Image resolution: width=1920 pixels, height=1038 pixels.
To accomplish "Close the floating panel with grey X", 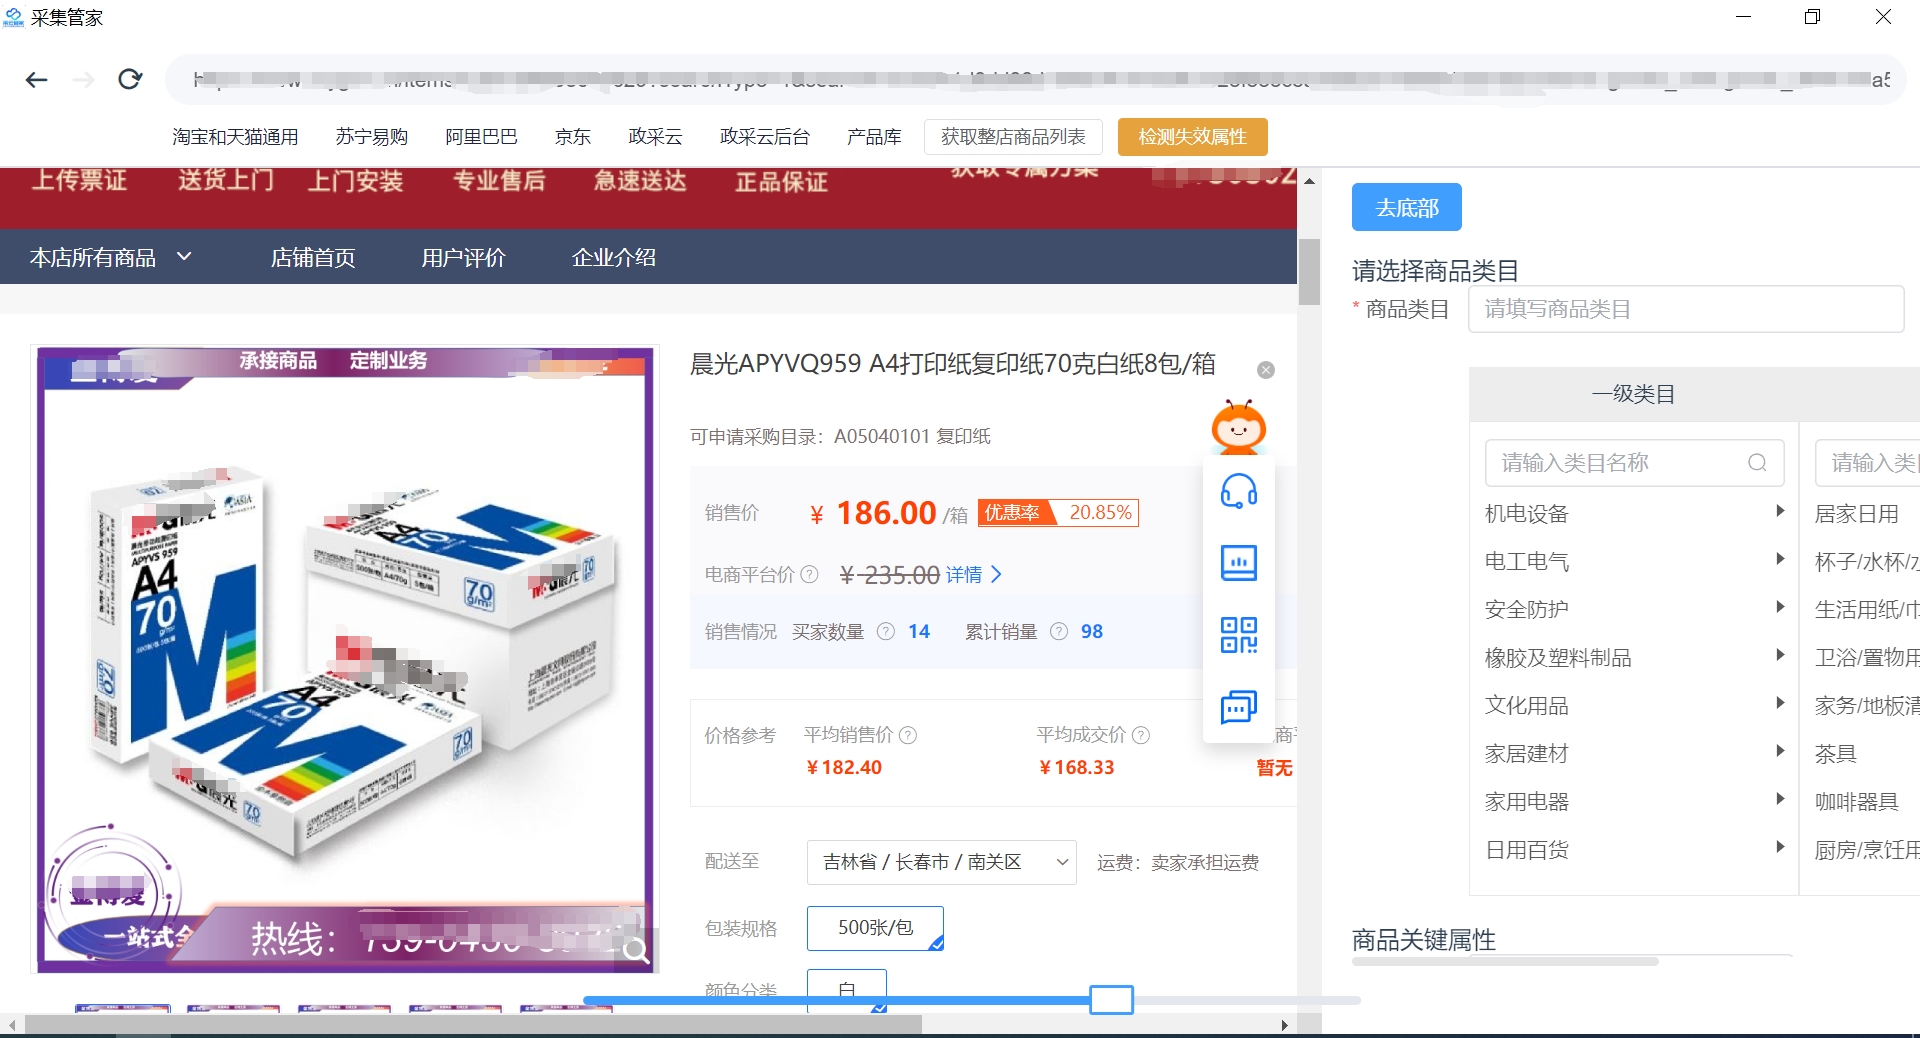I will coord(1266,370).
